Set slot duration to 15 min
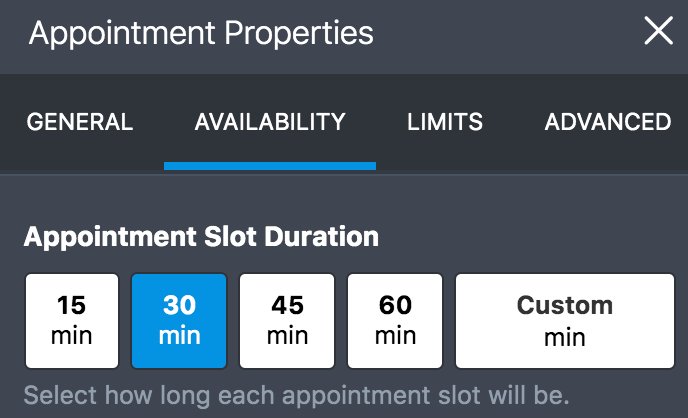 tap(72, 320)
